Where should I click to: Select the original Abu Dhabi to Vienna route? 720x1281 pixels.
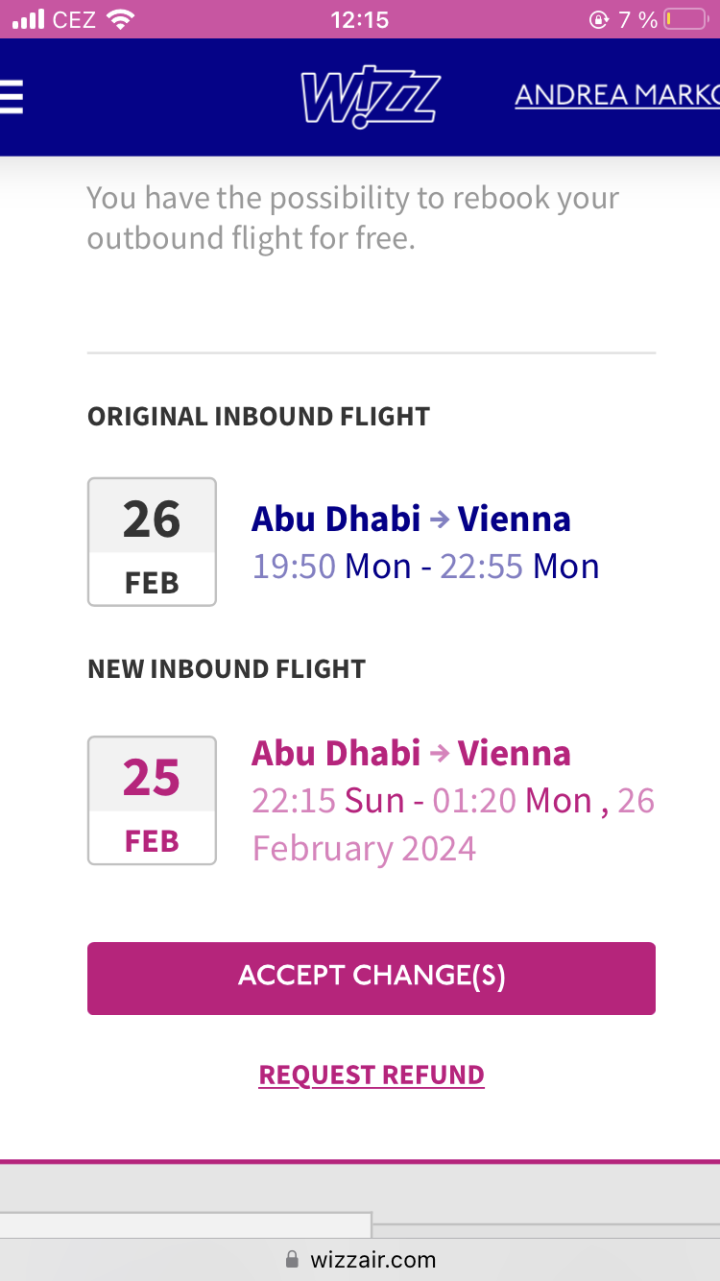pyautogui.click(x=411, y=519)
